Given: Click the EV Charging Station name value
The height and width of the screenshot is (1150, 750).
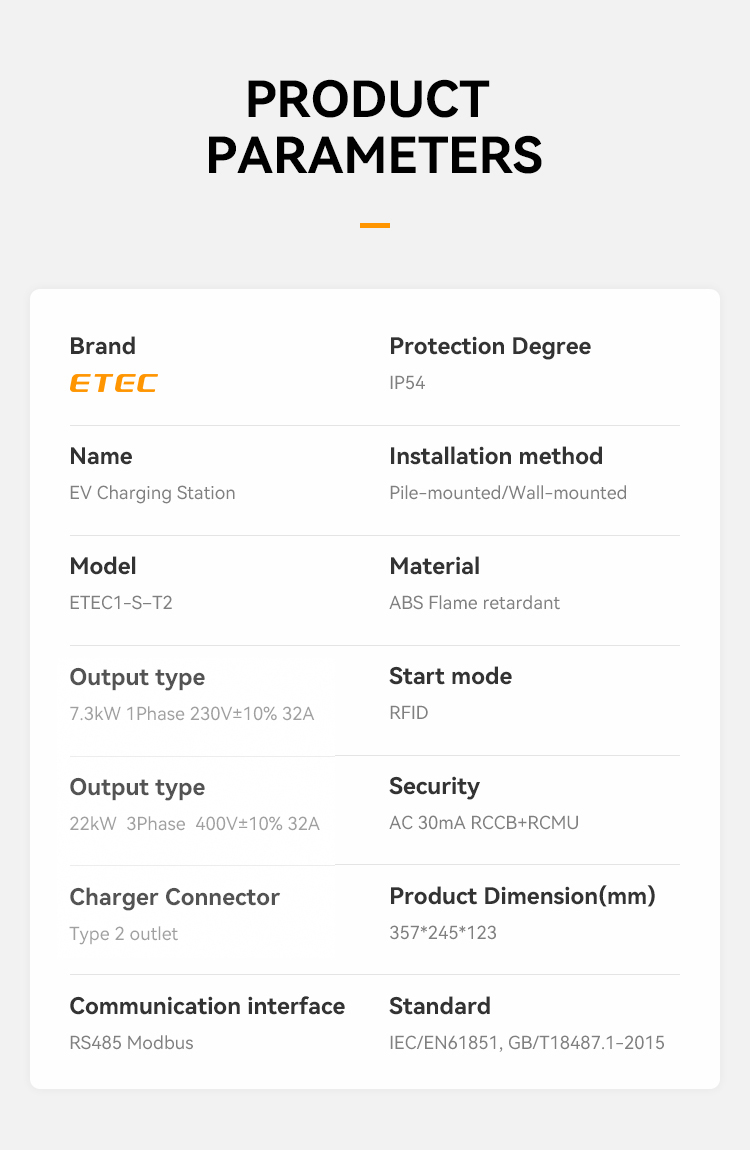Looking at the screenshot, I should pos(152,493).
